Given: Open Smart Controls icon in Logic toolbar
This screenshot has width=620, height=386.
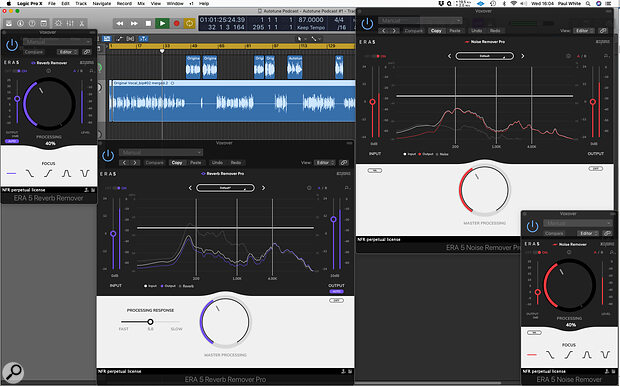Looking at the screenshot, I should [58, 23].
